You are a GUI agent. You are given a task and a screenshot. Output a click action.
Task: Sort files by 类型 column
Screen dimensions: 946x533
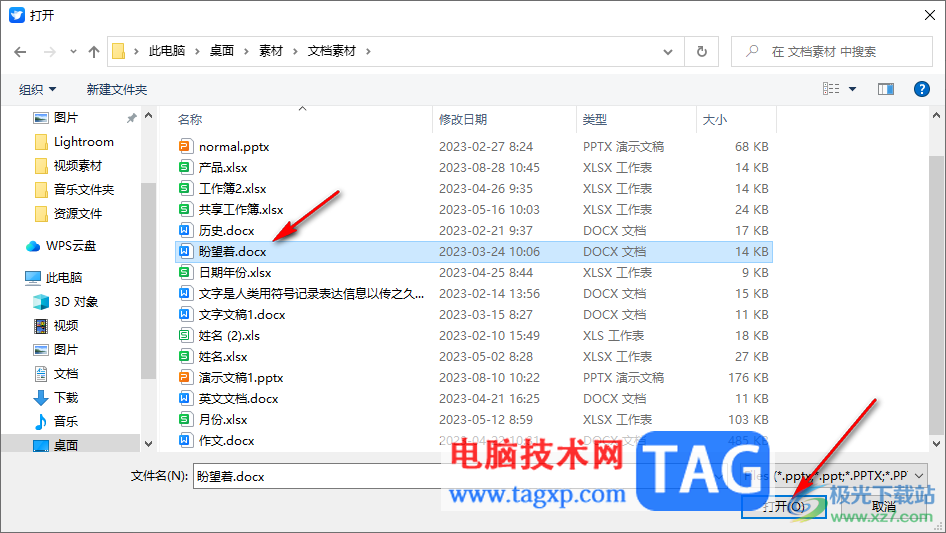click(595, 120)
